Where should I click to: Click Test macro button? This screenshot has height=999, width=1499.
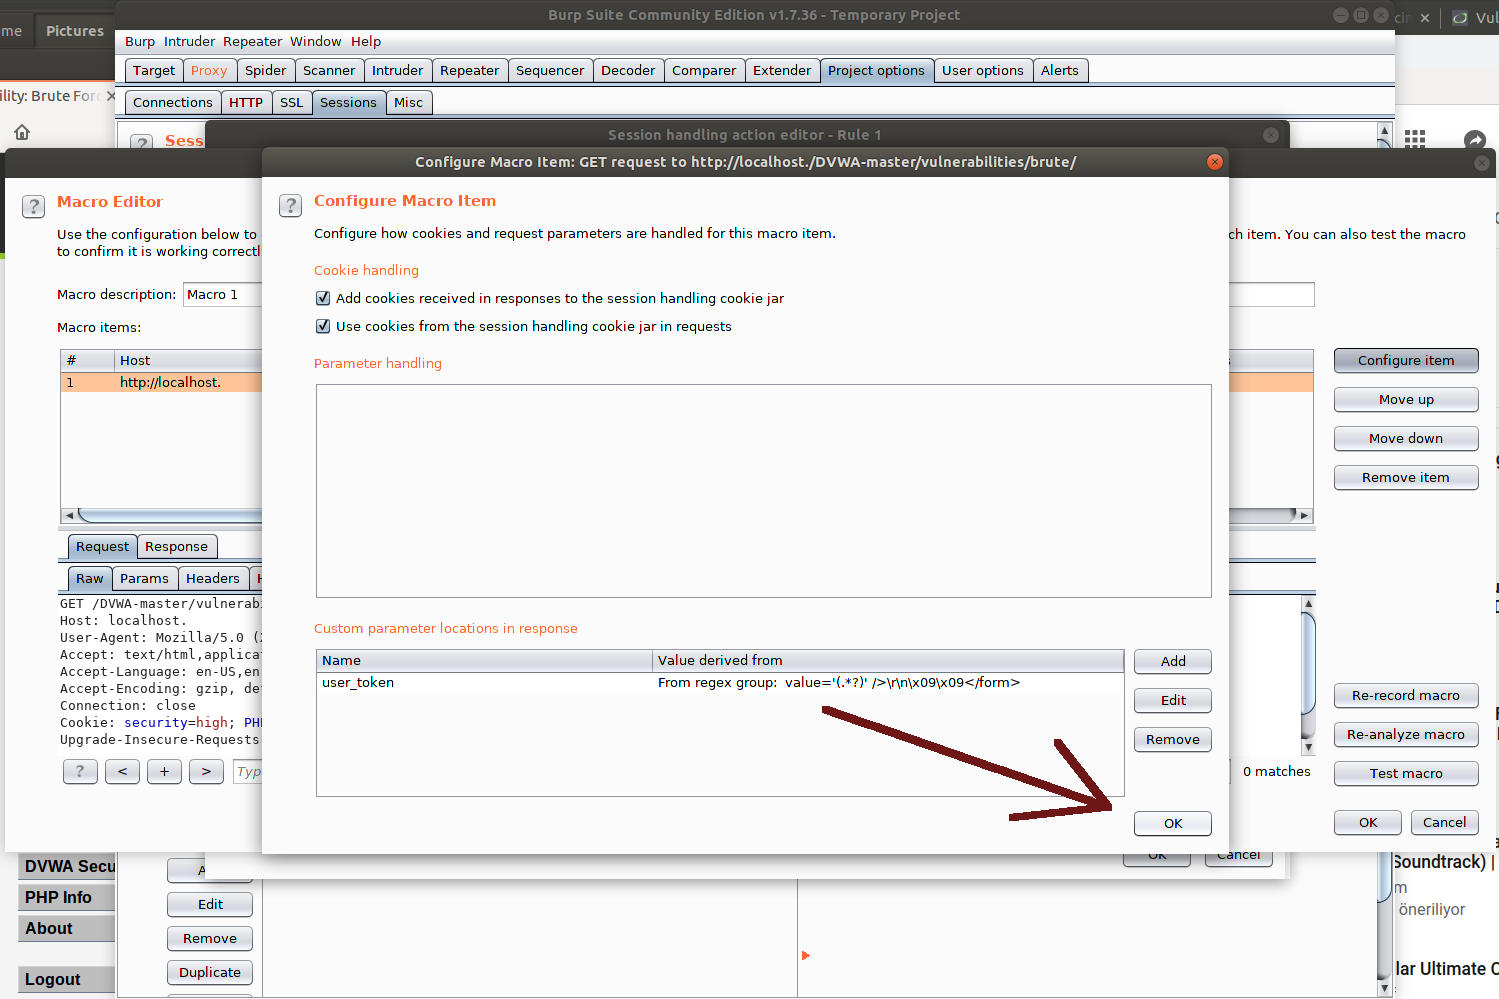coord(1406,773)
